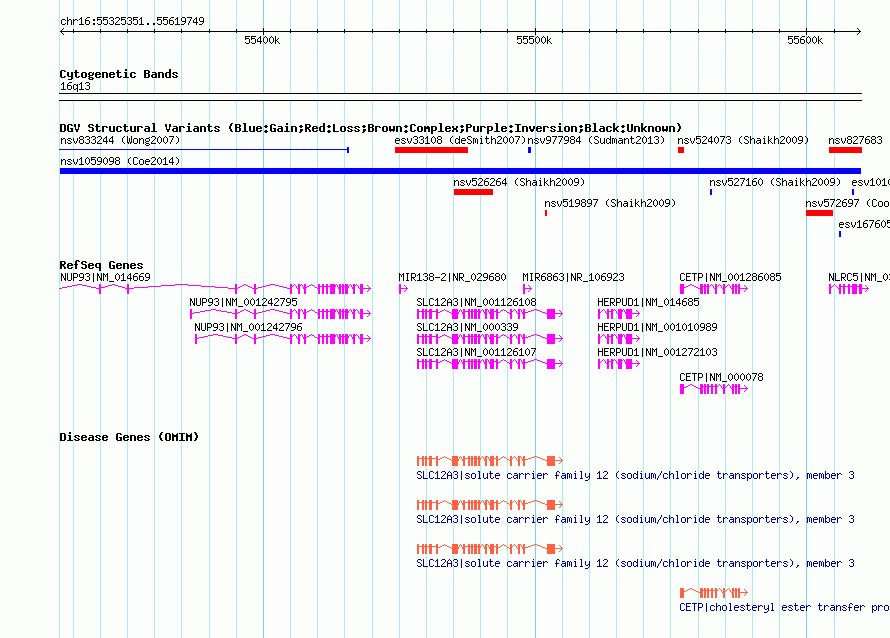Click the SLC12A3|NM_001126108 transcript label
Image resolution: width=890 pixels, height=638 pixels.
point(476,302)
